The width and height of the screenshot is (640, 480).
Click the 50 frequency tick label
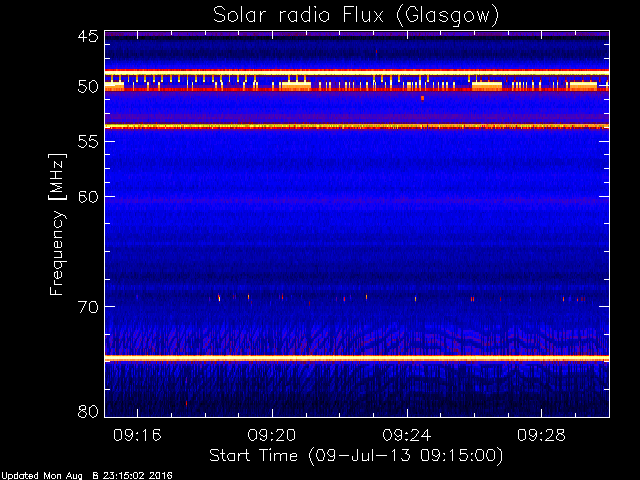(88, 87)
